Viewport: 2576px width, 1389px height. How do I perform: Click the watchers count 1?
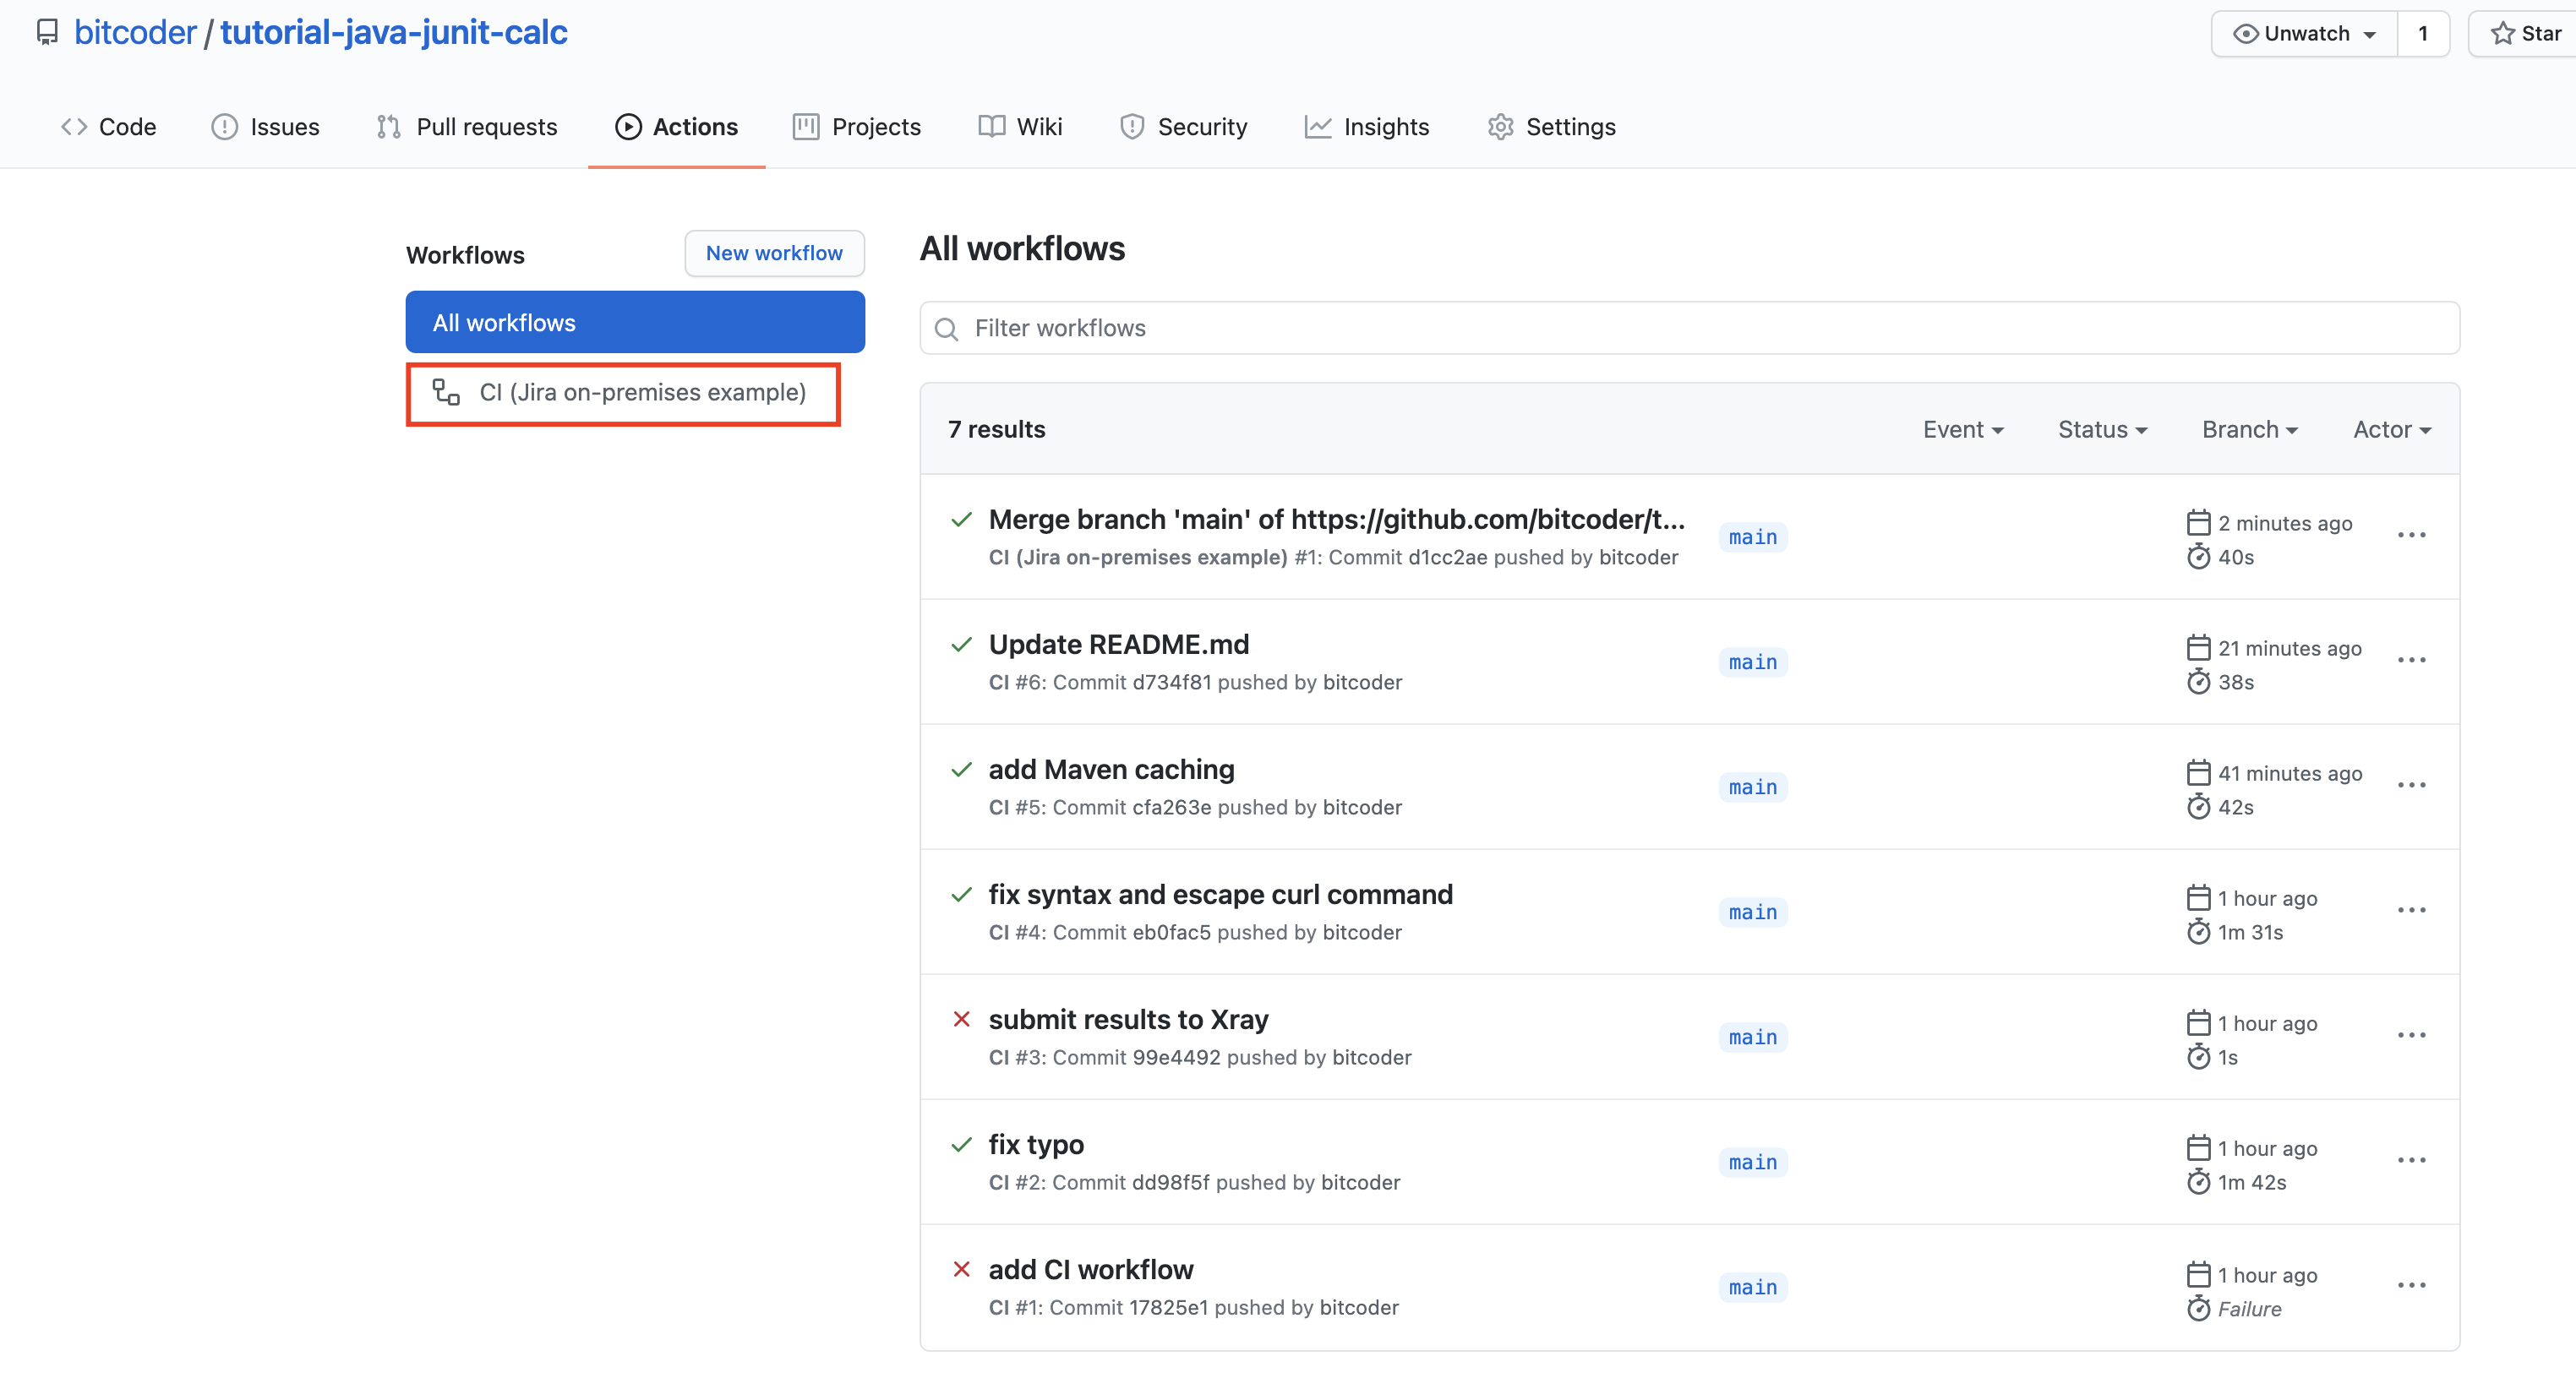[x=2423, y=34]
